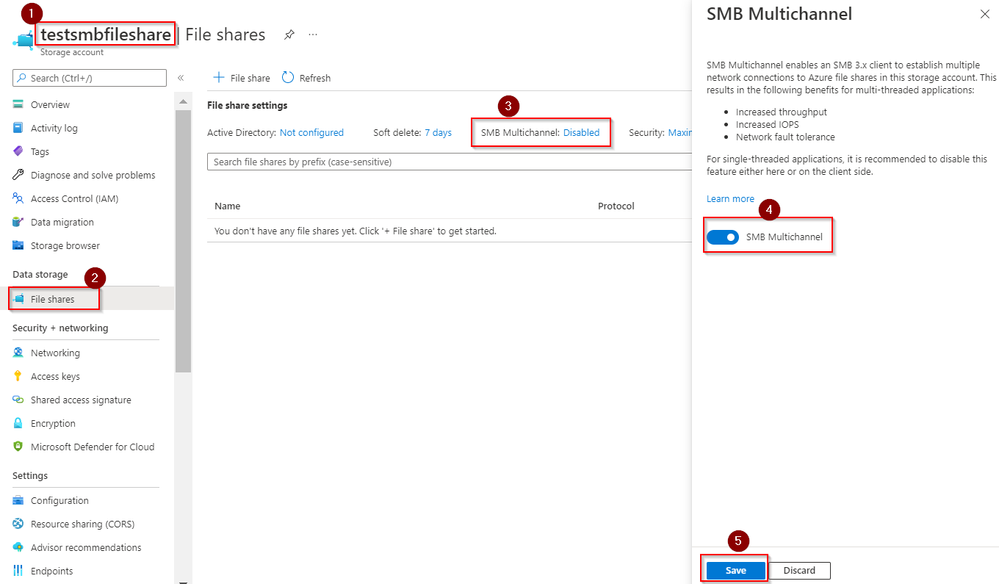Viewport: 999px width, 584px height.
Task: Click the Refresh circular arrow icon
Action: tap(288, 78)
